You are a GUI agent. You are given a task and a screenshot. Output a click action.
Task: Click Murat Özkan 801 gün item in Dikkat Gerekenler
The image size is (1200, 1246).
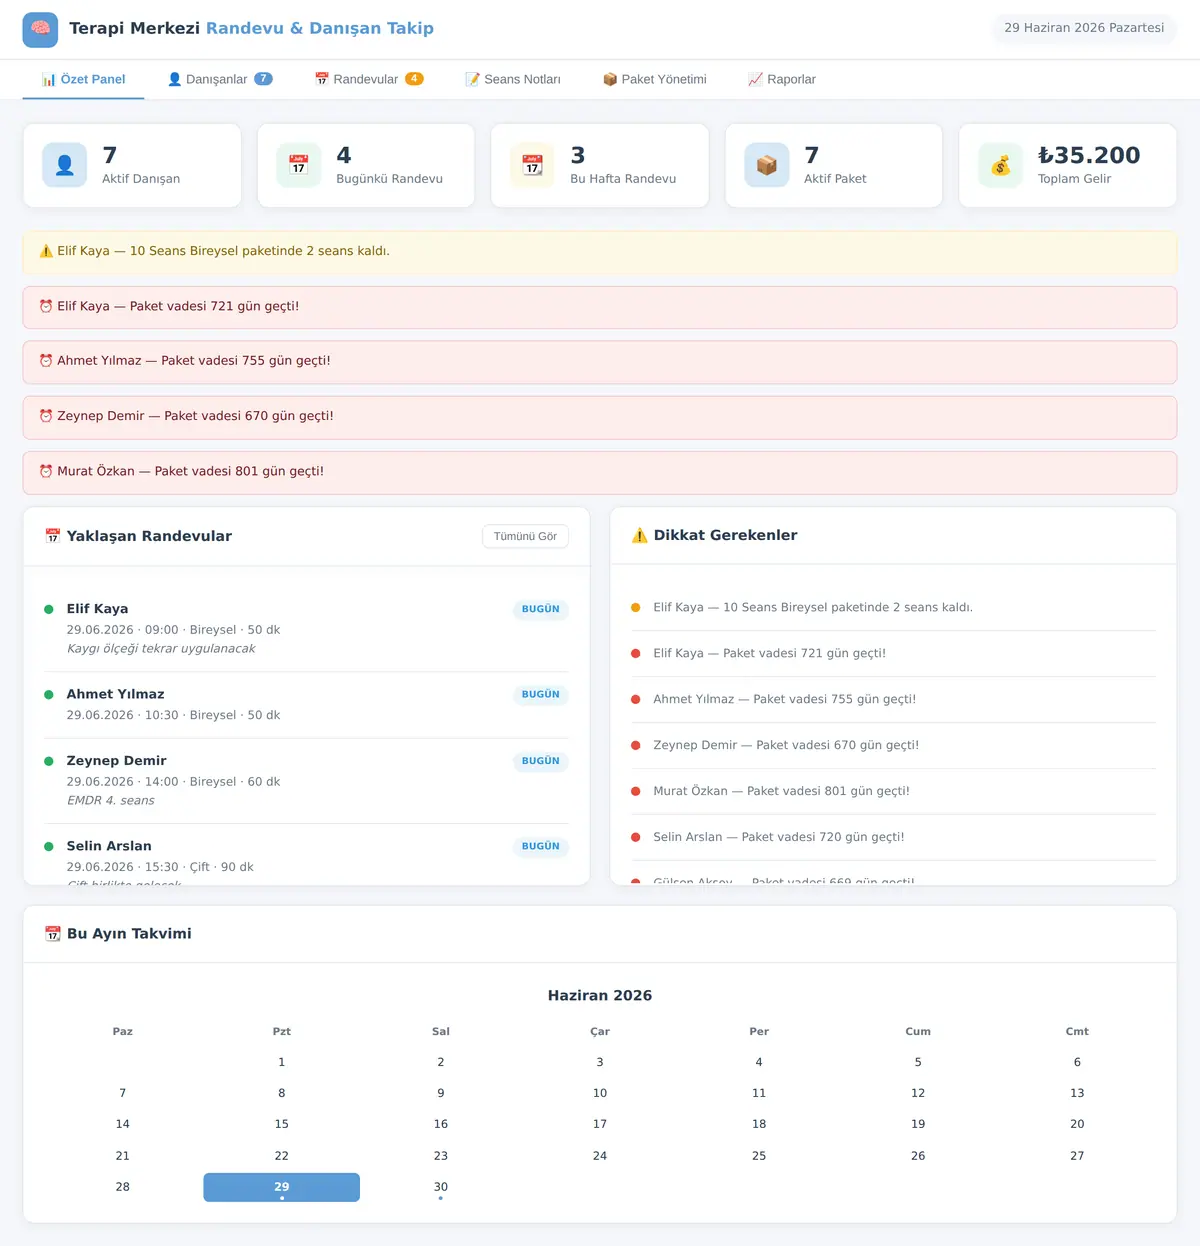894,791
